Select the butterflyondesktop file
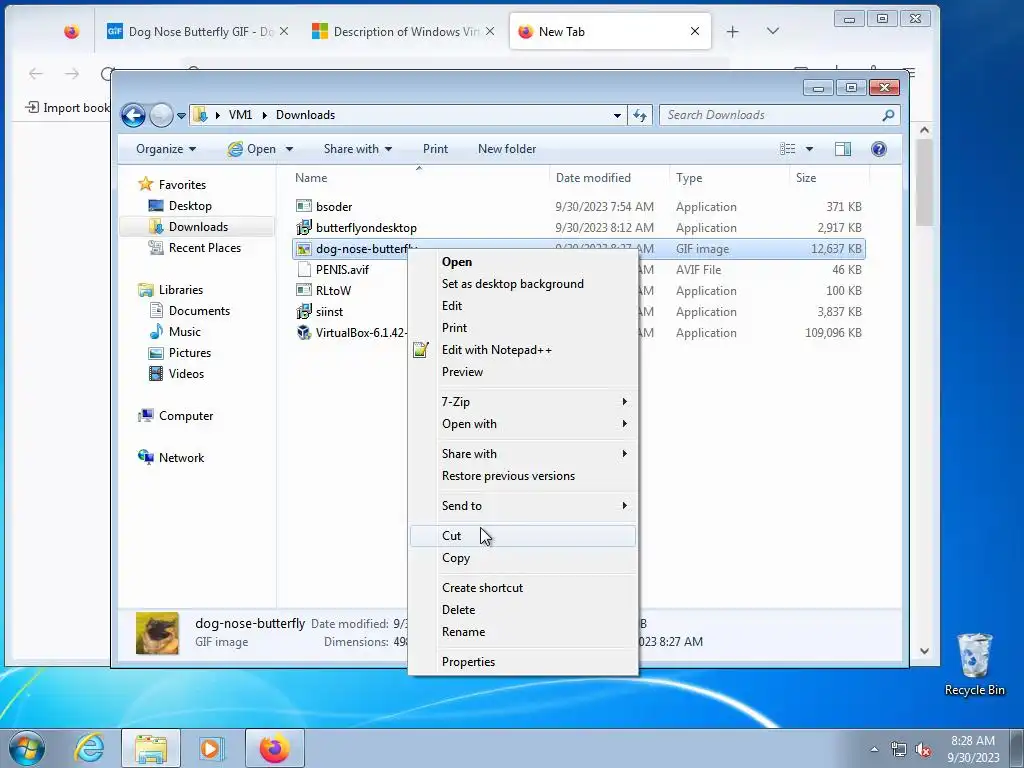The height and width of the screenshot is (768, 1024). (366, 227)
